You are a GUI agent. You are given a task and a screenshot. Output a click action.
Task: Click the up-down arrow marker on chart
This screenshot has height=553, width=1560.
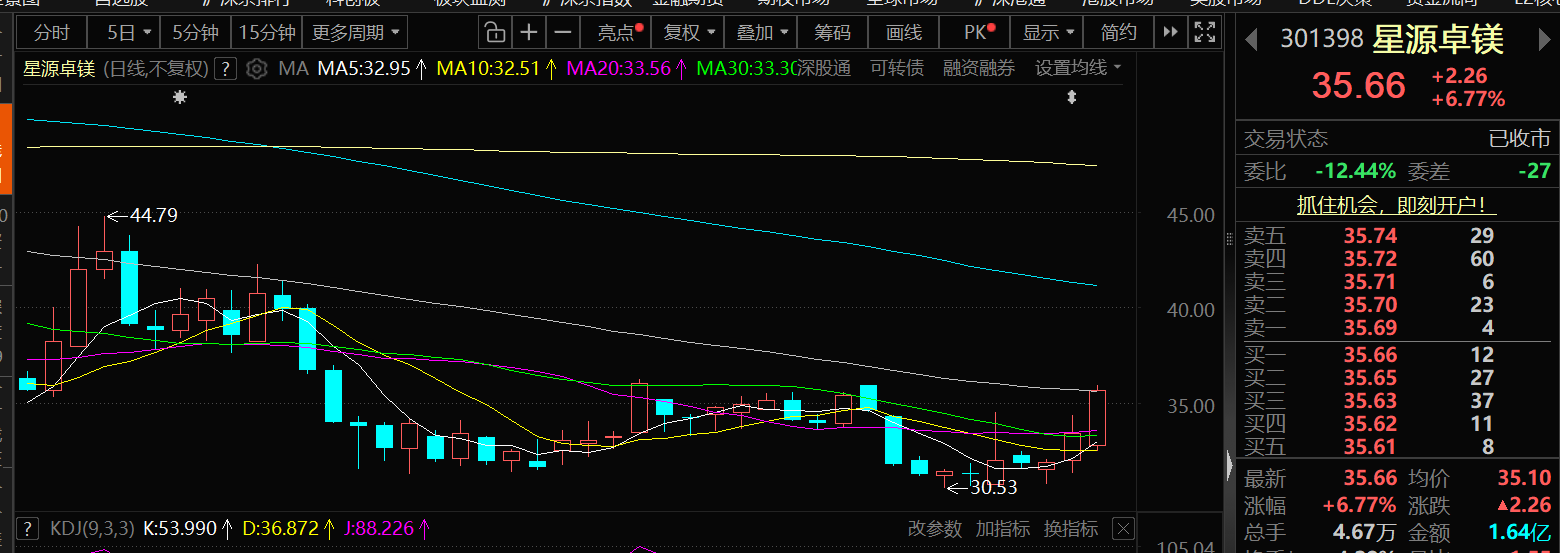(1071, 97)
